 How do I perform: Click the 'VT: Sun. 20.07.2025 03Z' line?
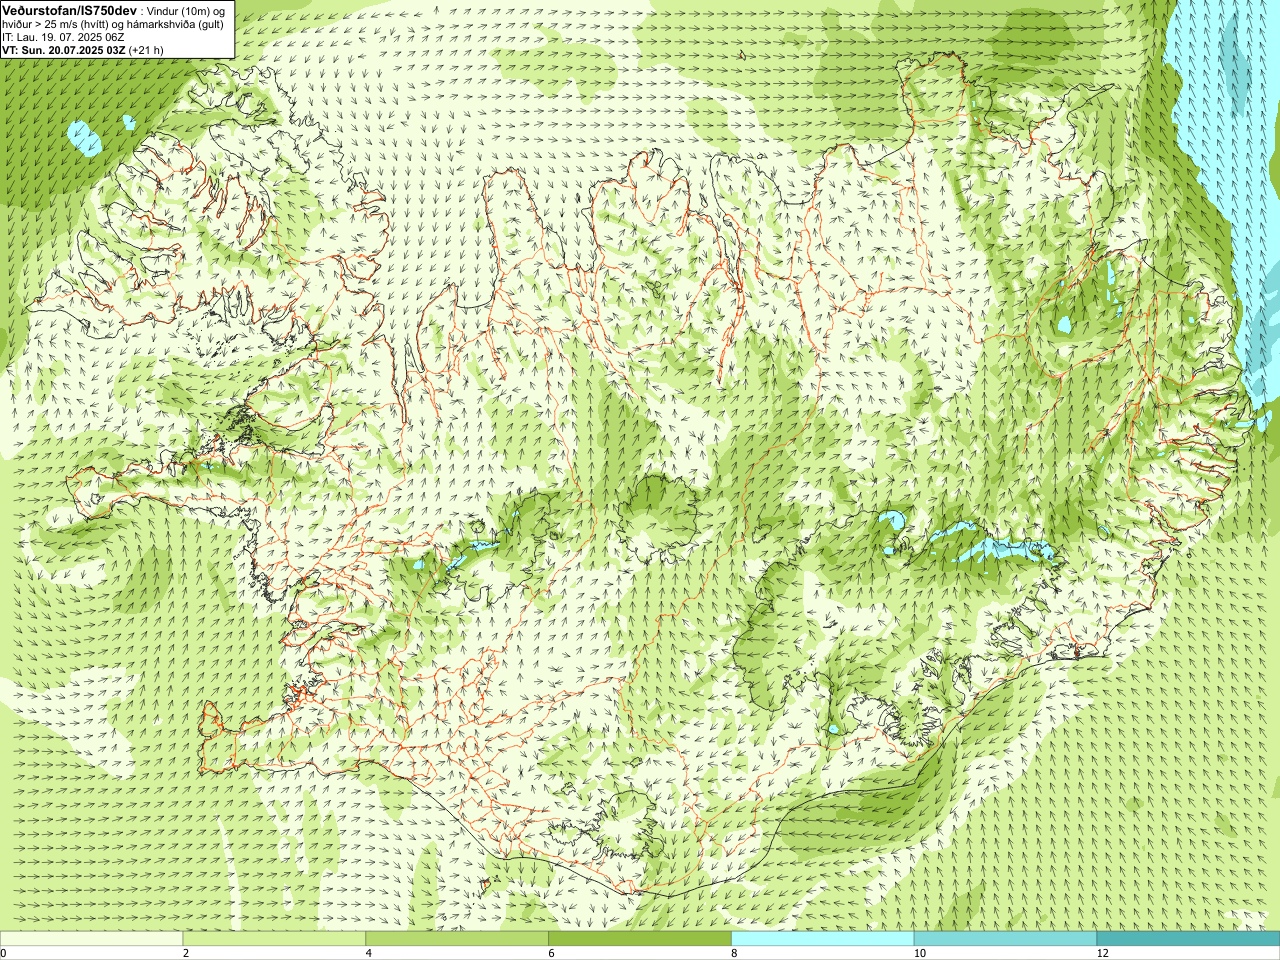64,49
